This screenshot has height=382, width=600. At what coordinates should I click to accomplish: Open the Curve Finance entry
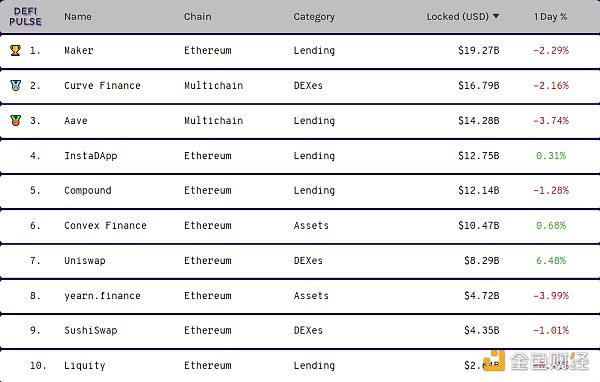coord(102,85)
